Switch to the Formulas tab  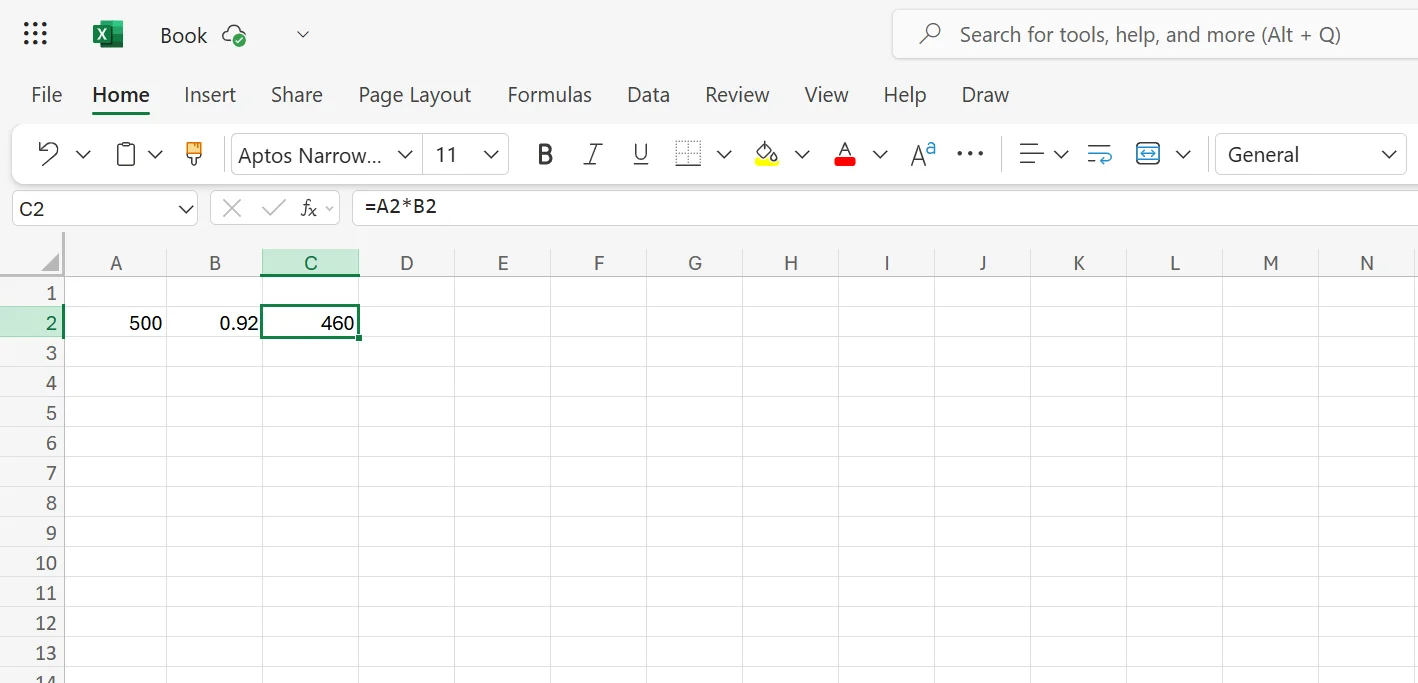click(x=549, y=95)
